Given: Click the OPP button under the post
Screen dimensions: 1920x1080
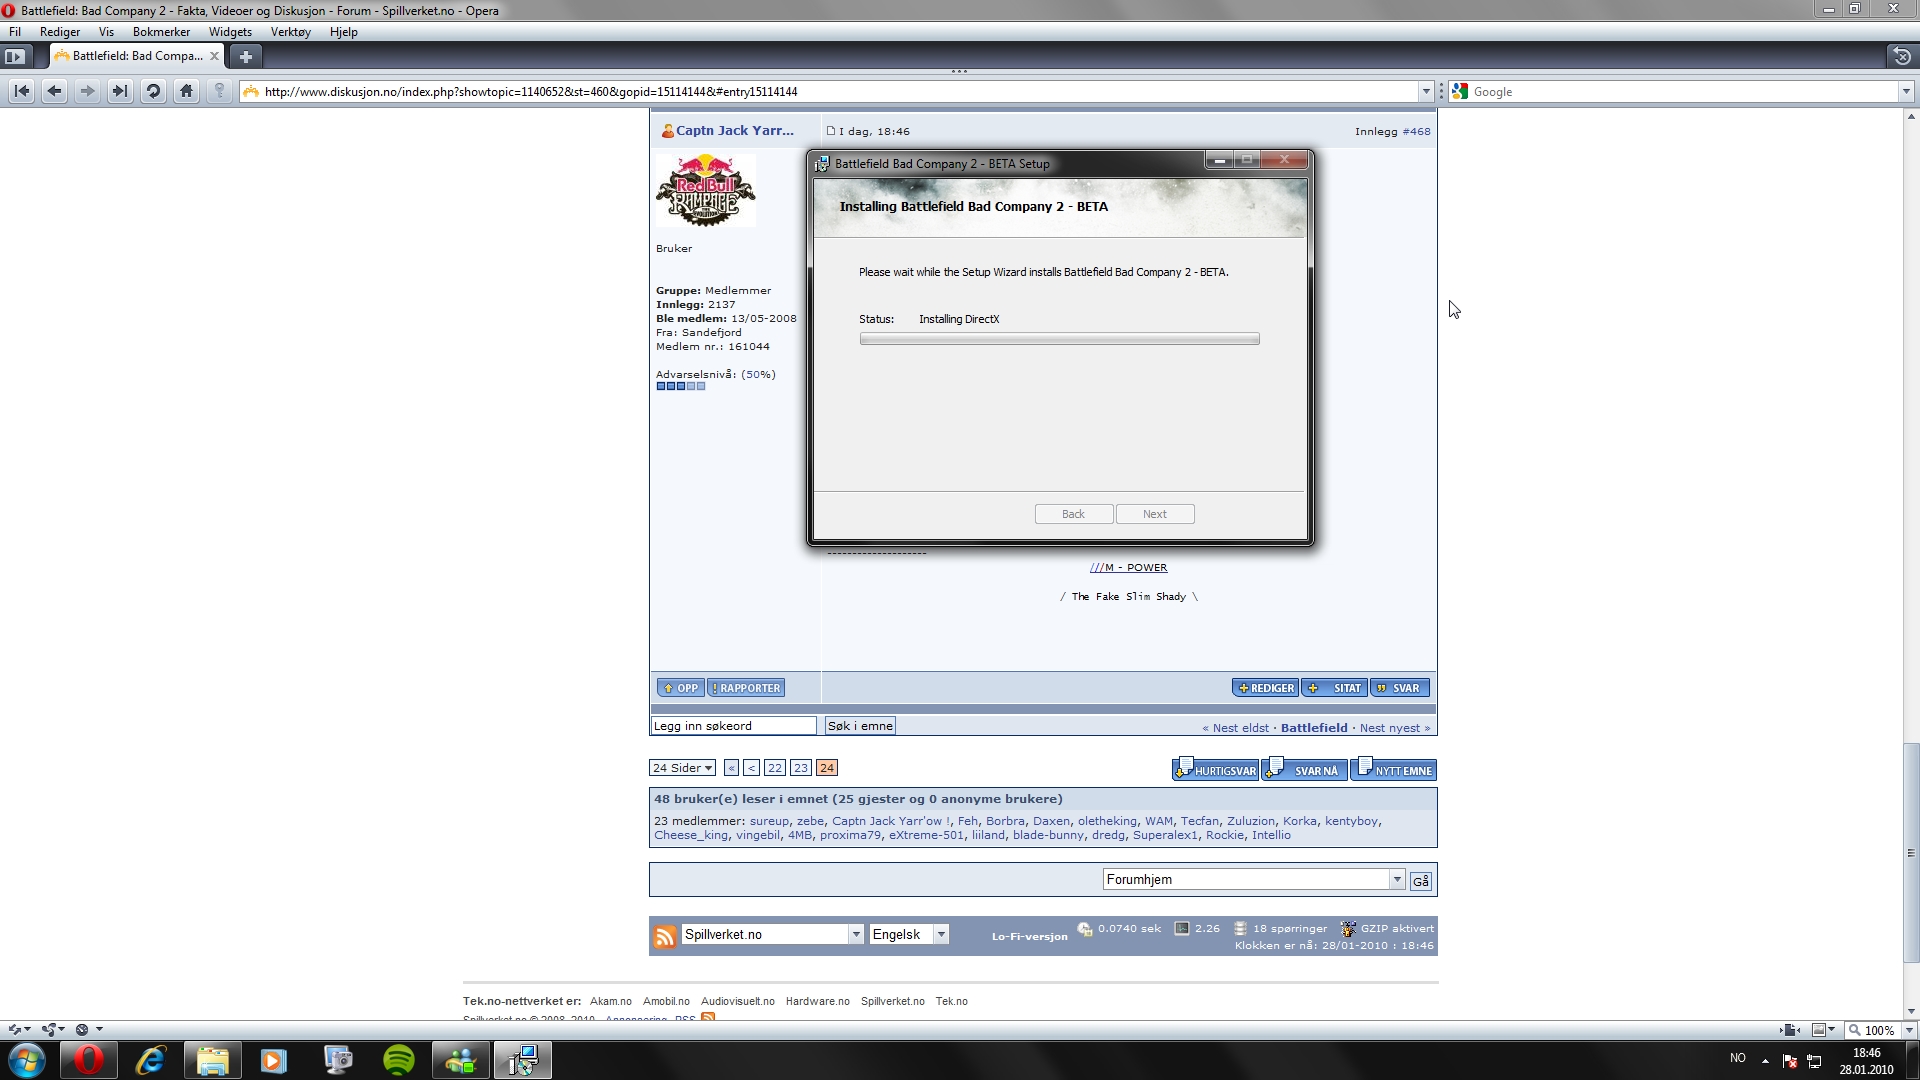Looking at the screenshot, I should [681, 688].
